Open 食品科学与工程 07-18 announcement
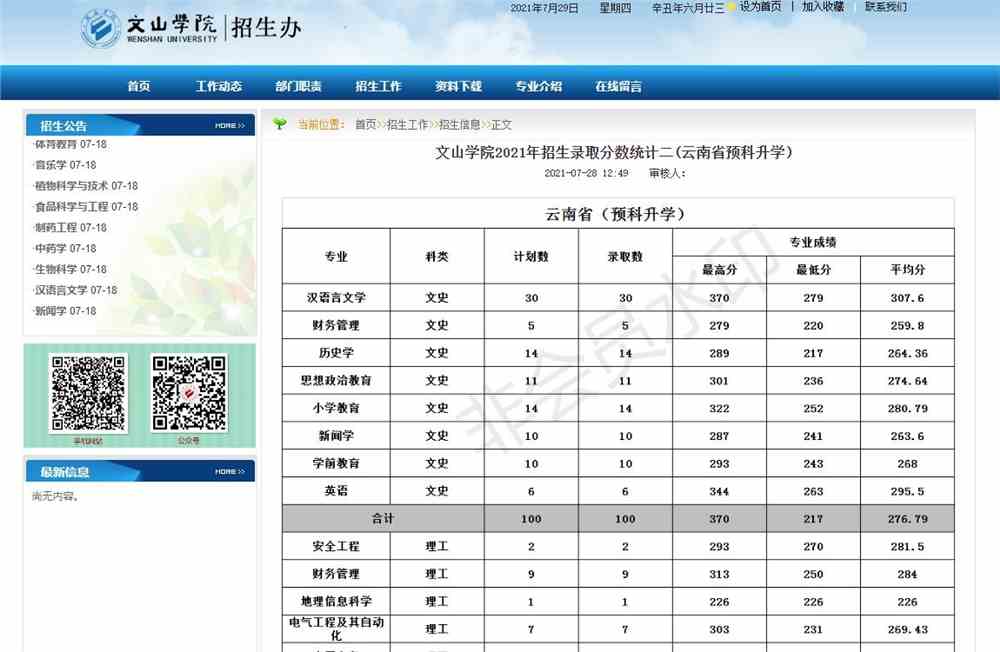 [85, 207]
